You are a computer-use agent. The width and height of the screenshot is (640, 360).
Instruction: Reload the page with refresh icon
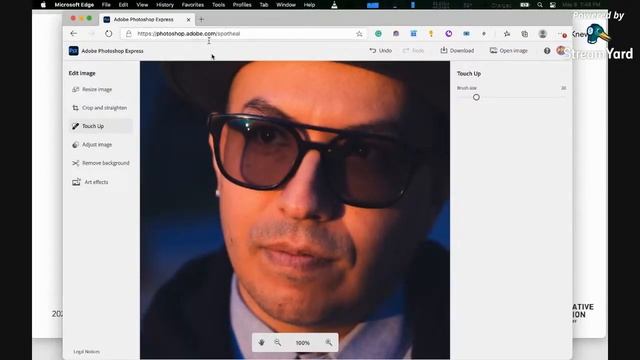(109, 33)
